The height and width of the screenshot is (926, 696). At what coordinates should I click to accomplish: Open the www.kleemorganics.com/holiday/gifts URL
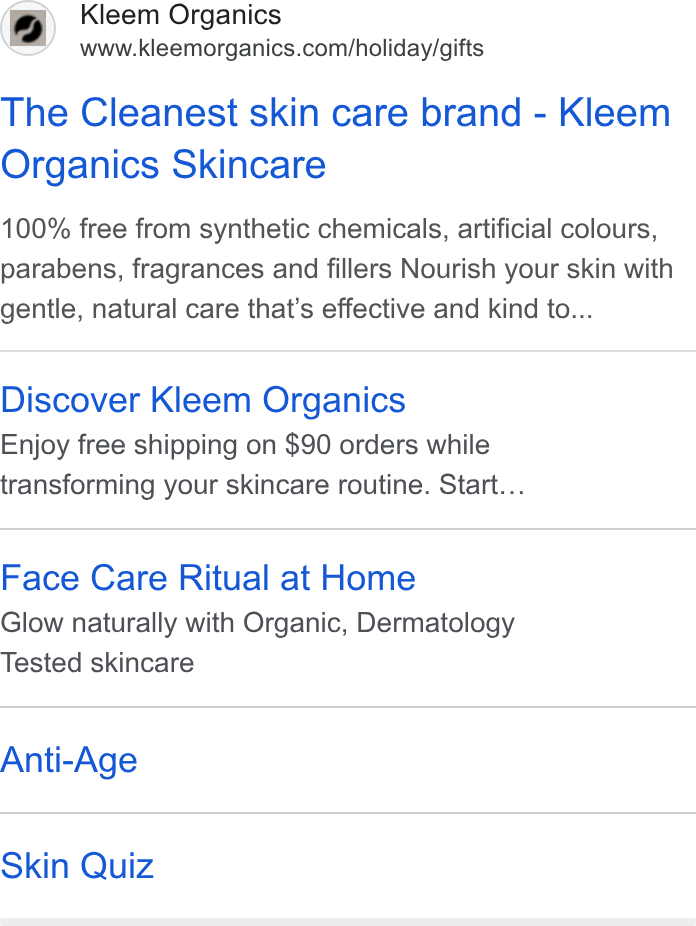[x=282, y=48]
